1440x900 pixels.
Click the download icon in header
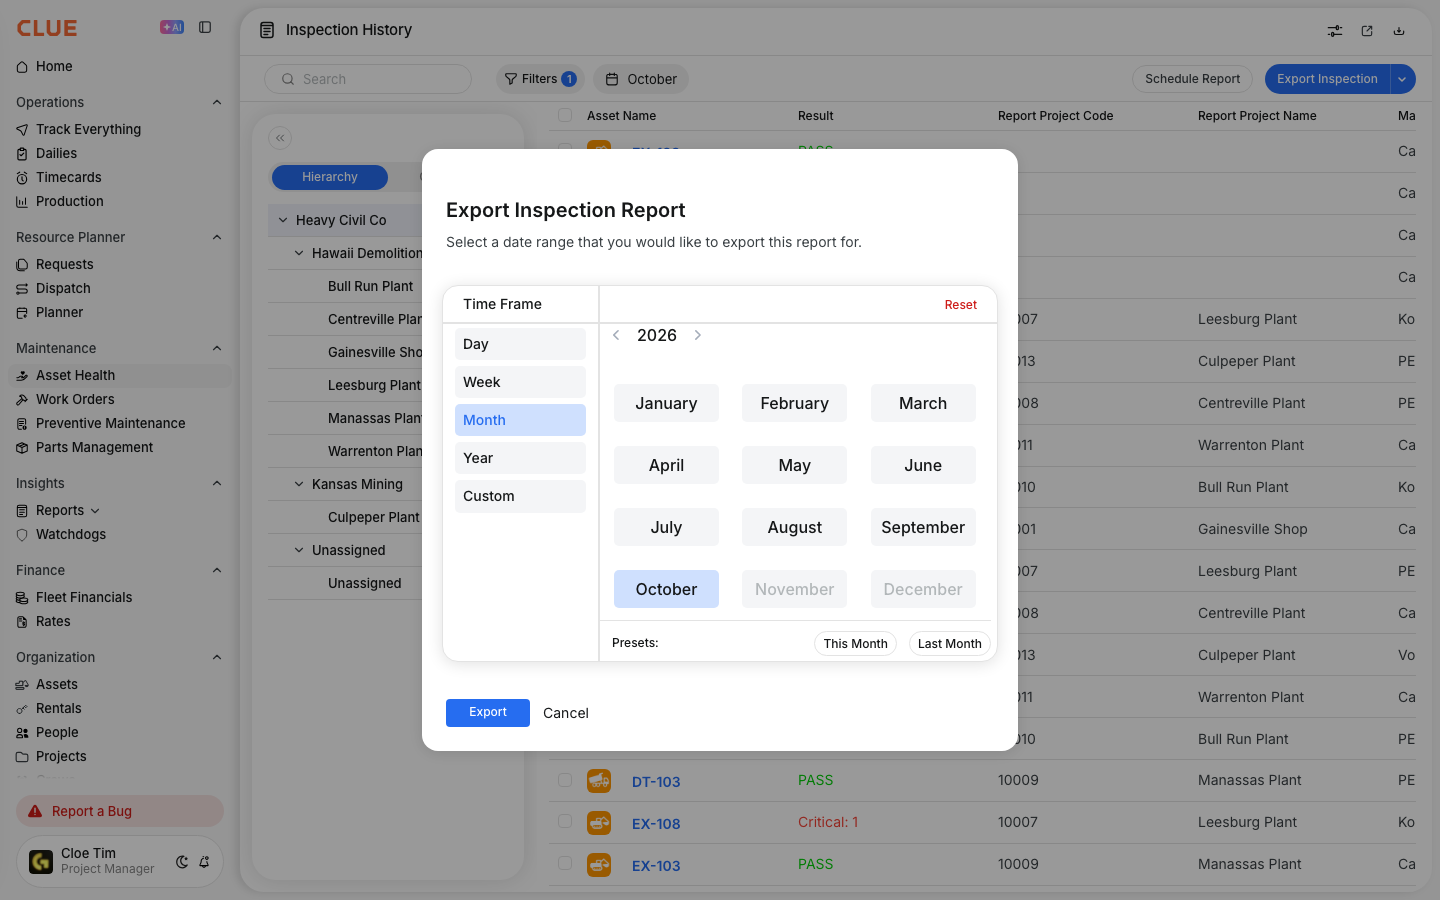(1399, 31)
